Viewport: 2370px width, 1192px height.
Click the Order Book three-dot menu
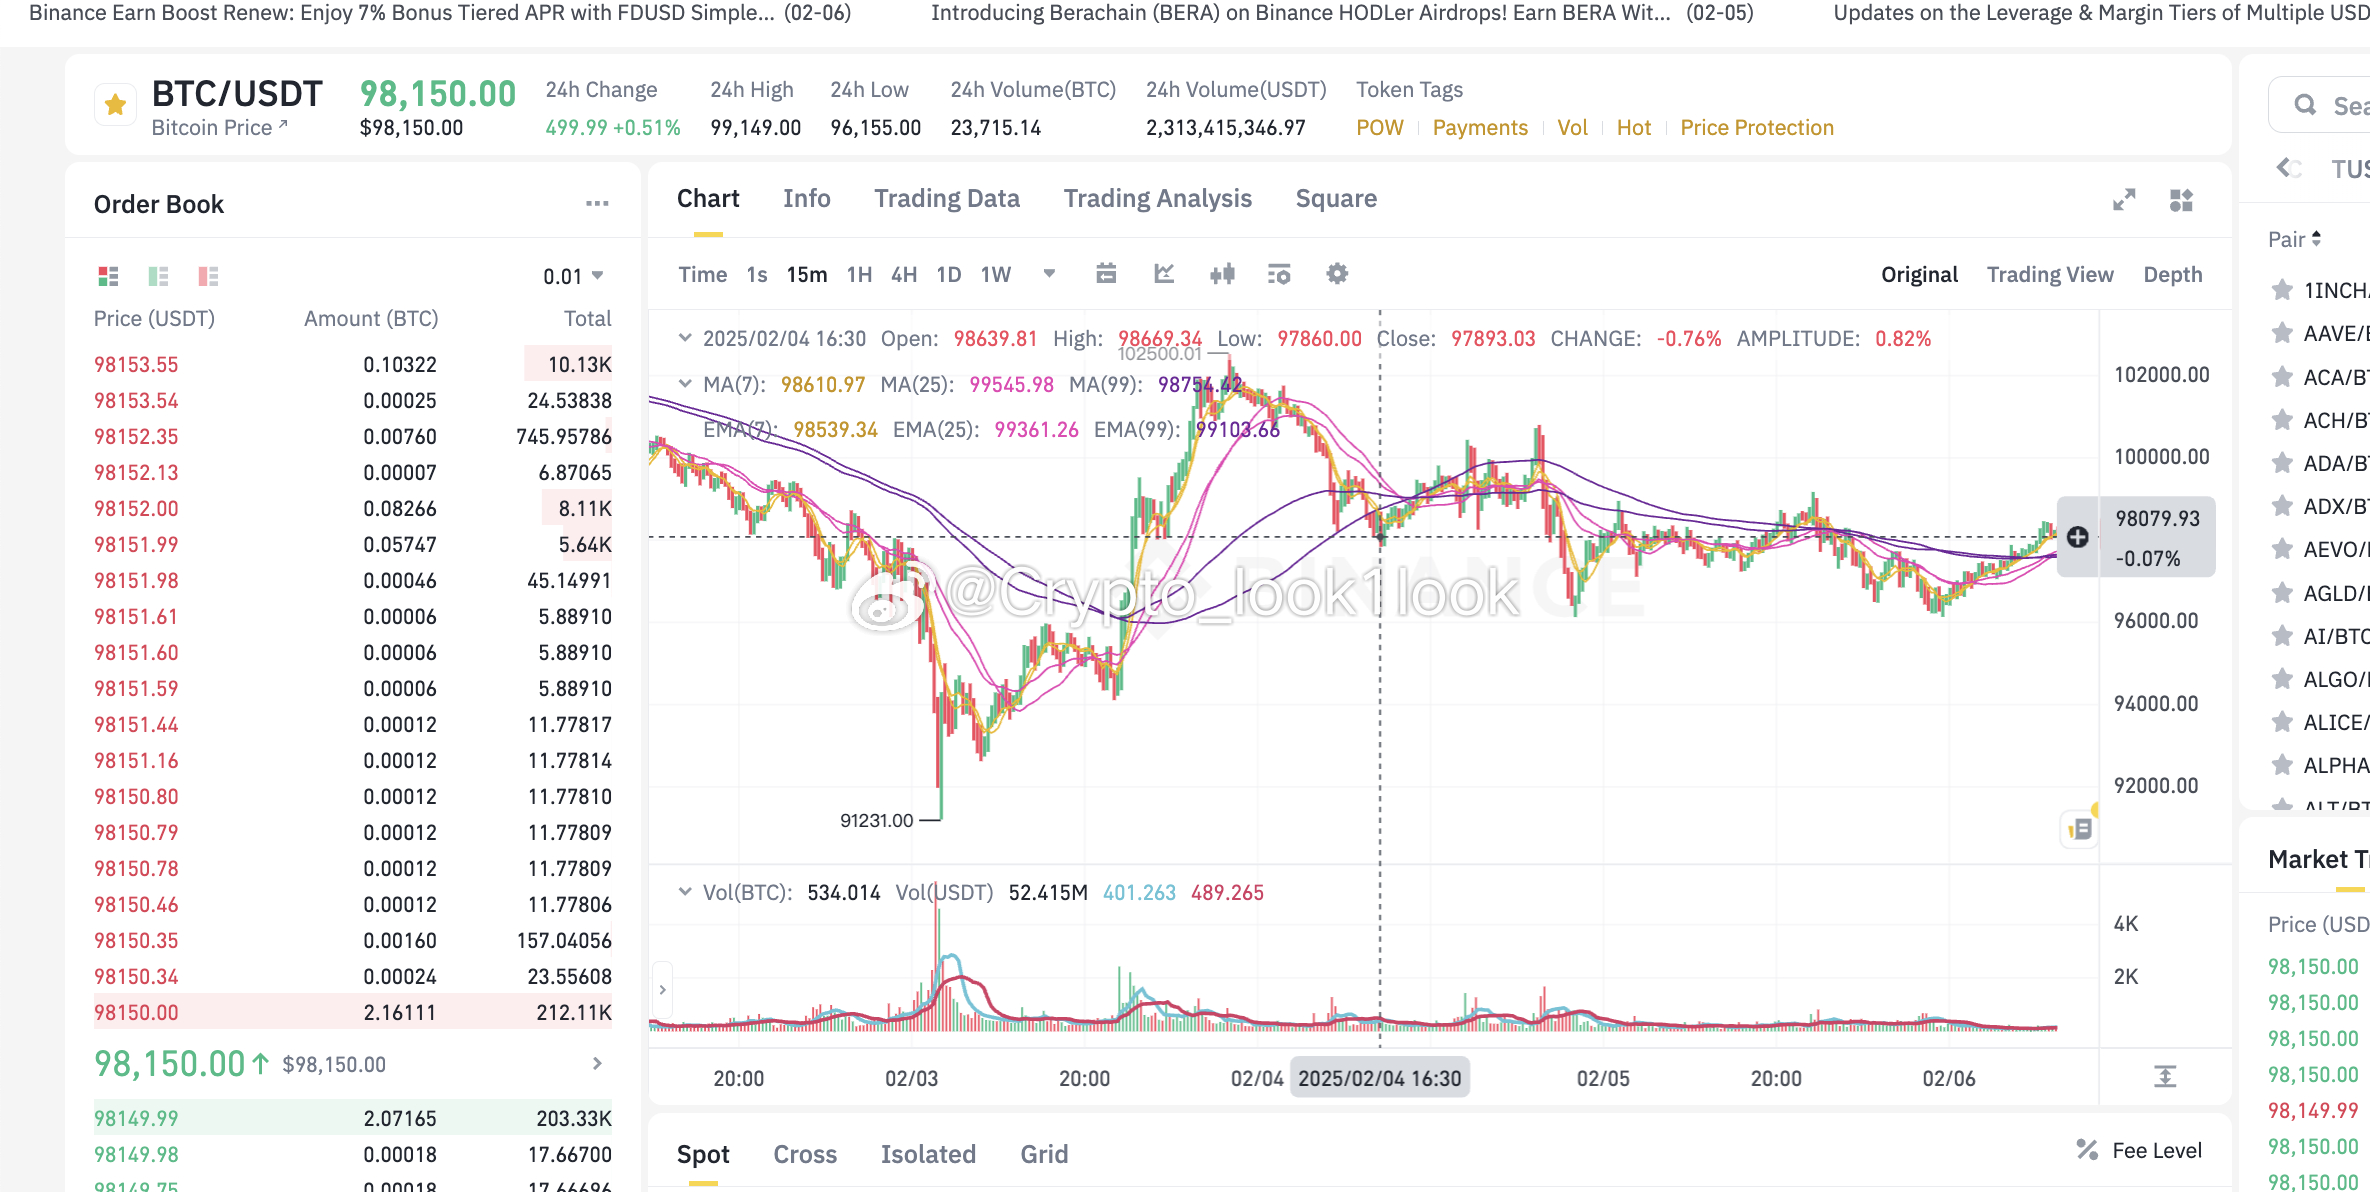pos(597,204)
